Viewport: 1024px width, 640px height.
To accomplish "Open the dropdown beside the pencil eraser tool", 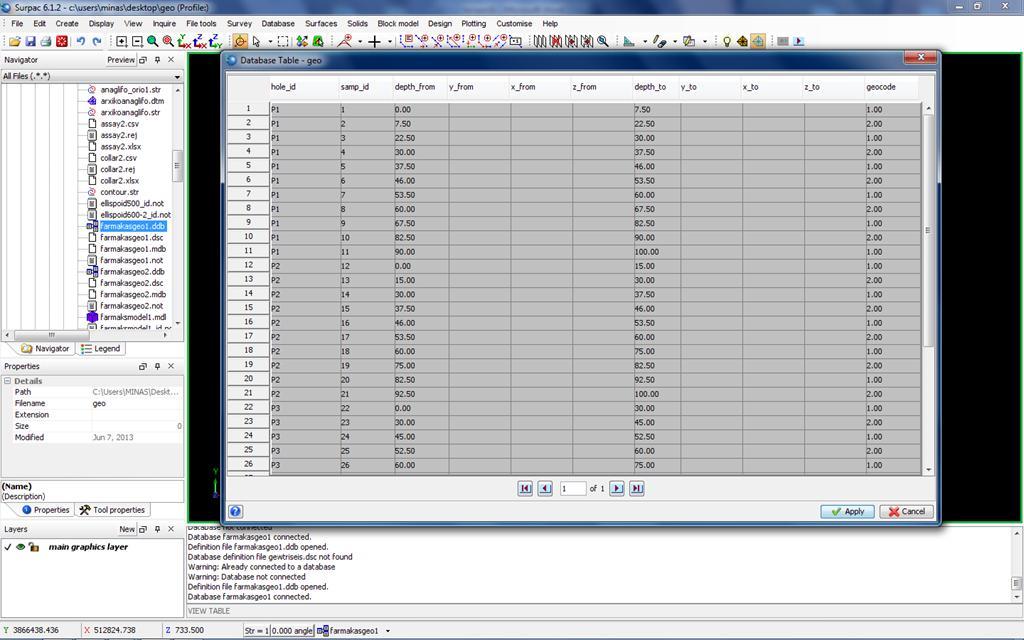I will coord(675,41).
